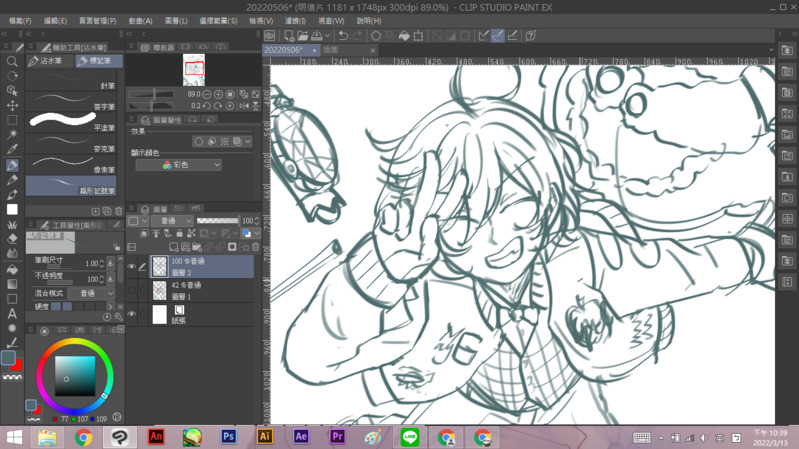Open file via folder icon in command bar
Image resolution: width=799 pixels, height=449 pixels.
[x=303, y=36]
